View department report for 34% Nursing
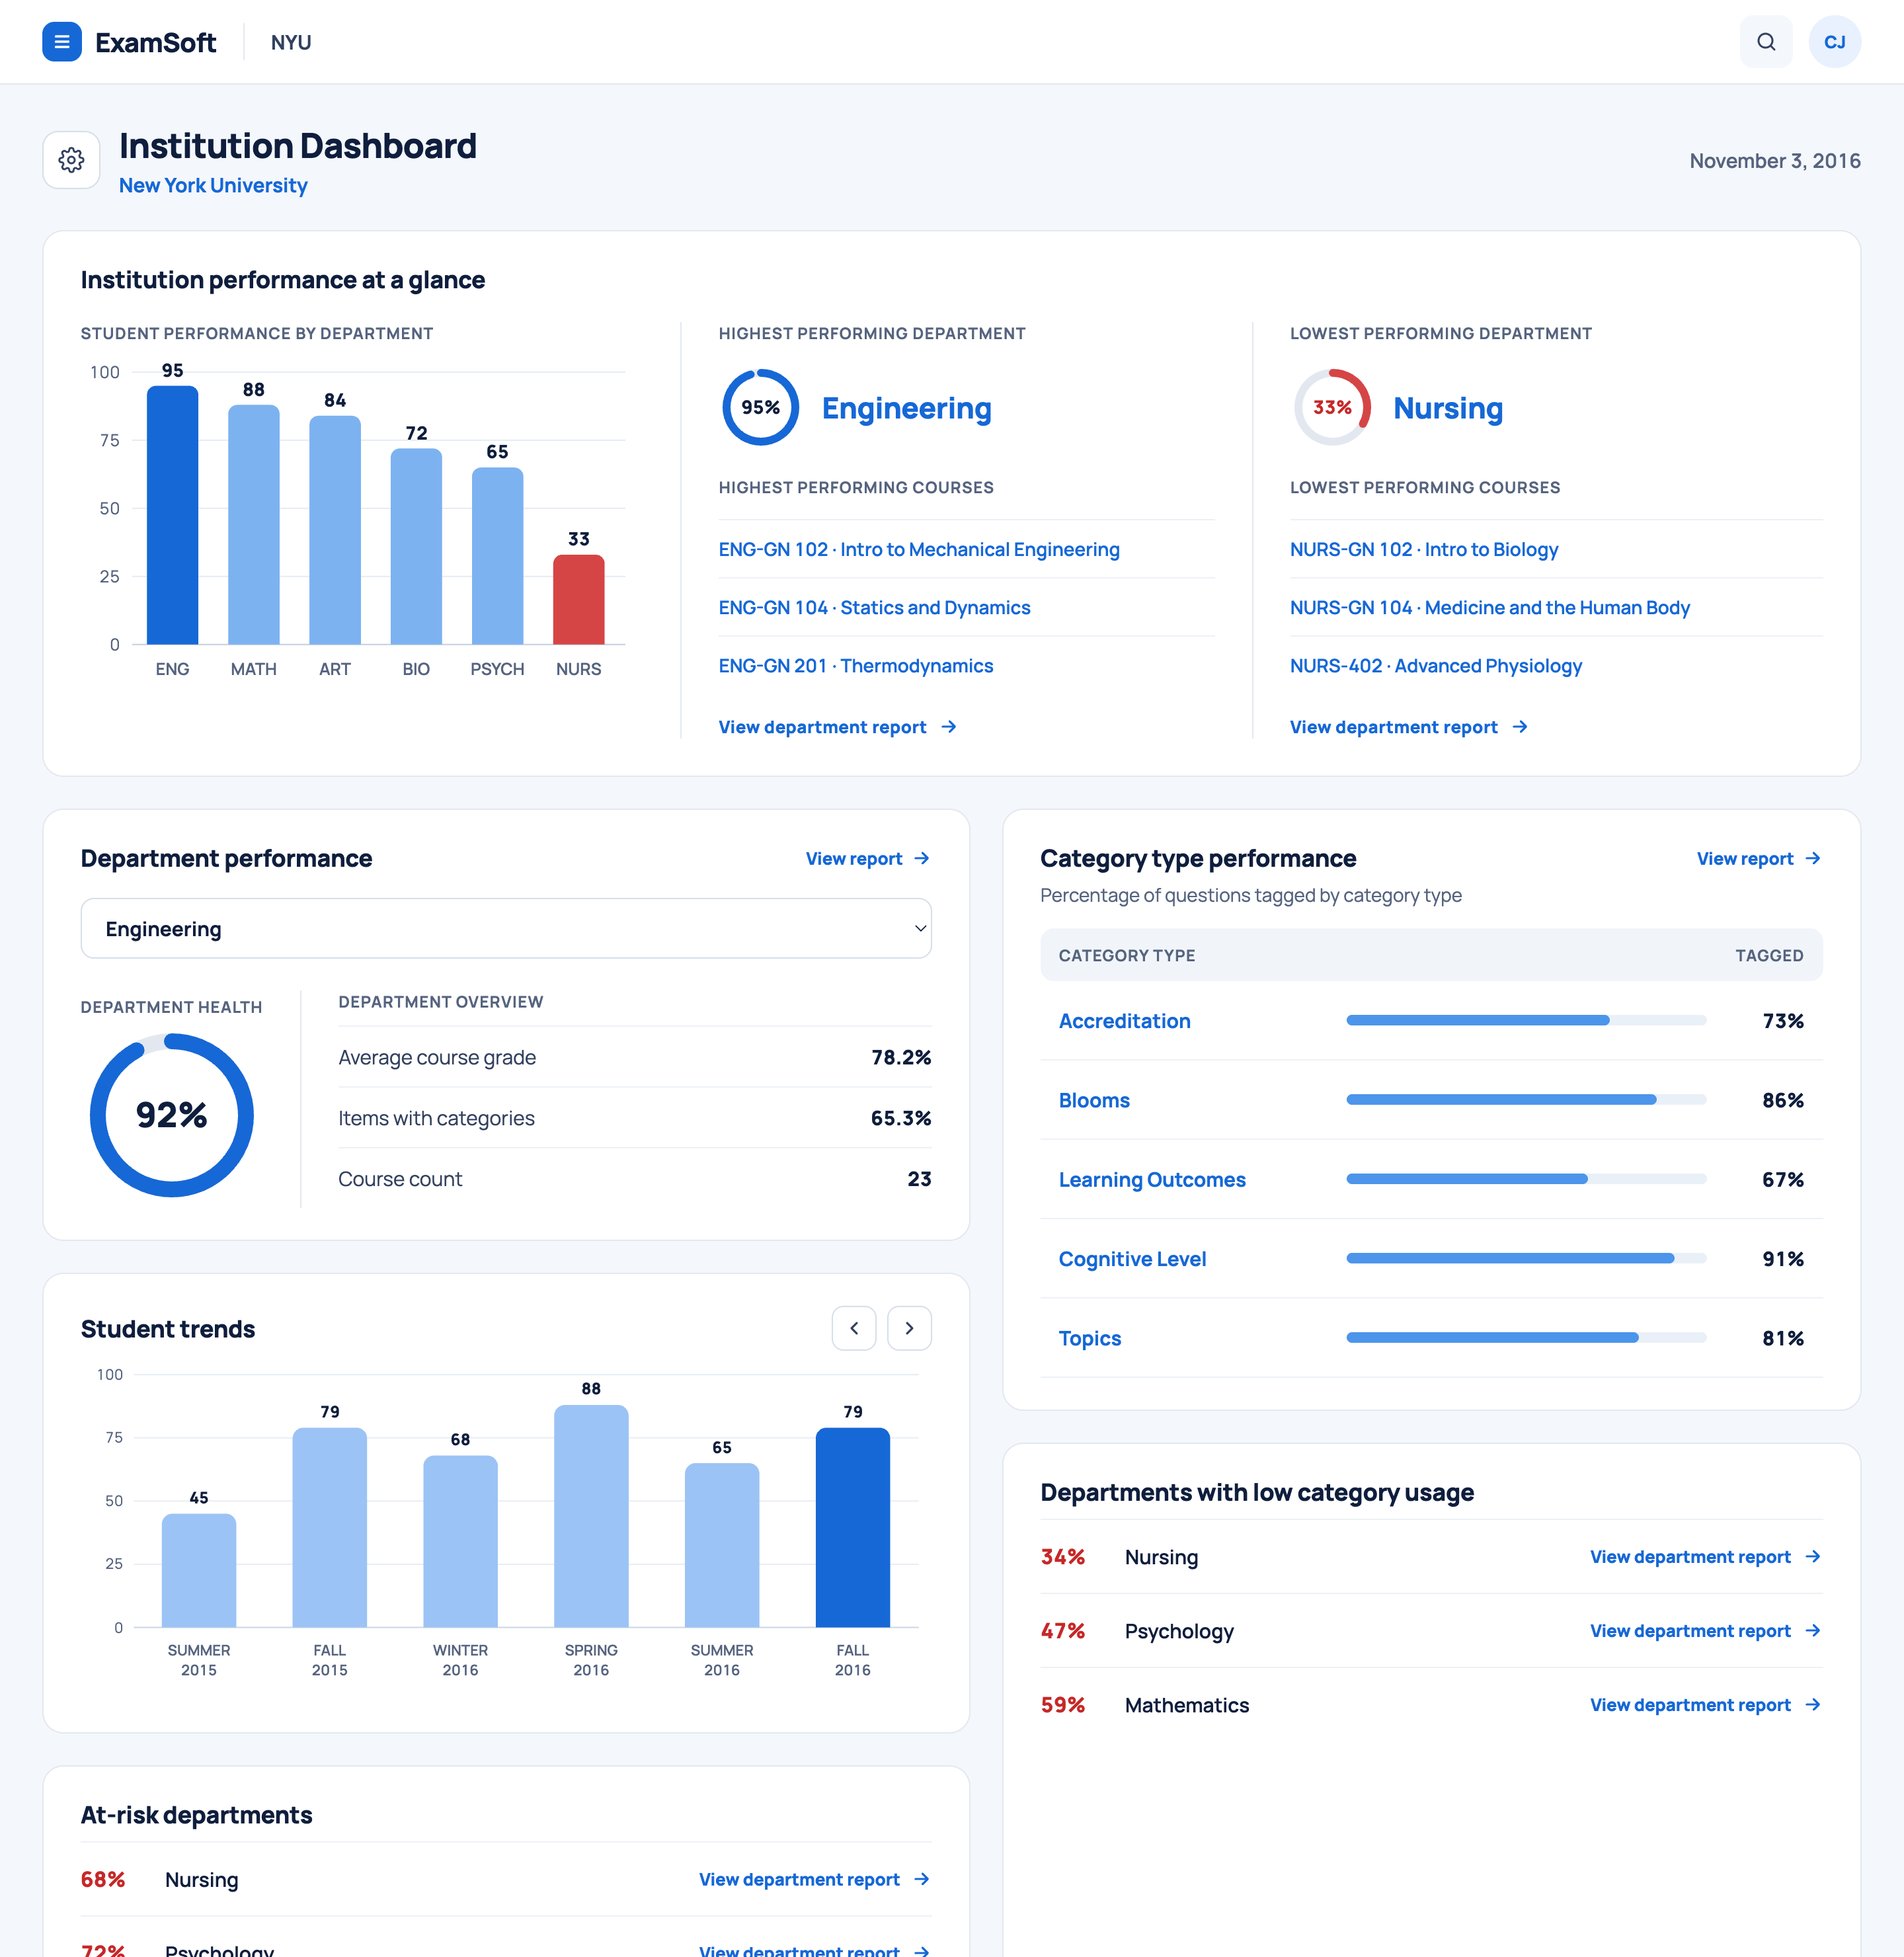Screen dimensions: 1904x1957 click(1706, 1557)
